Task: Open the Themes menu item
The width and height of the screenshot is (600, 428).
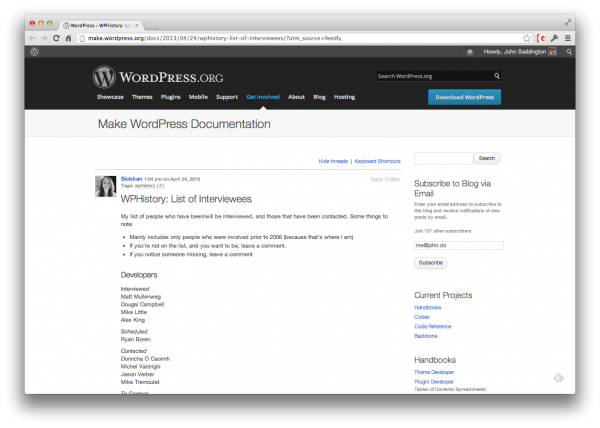Action: tap(142, 97)
